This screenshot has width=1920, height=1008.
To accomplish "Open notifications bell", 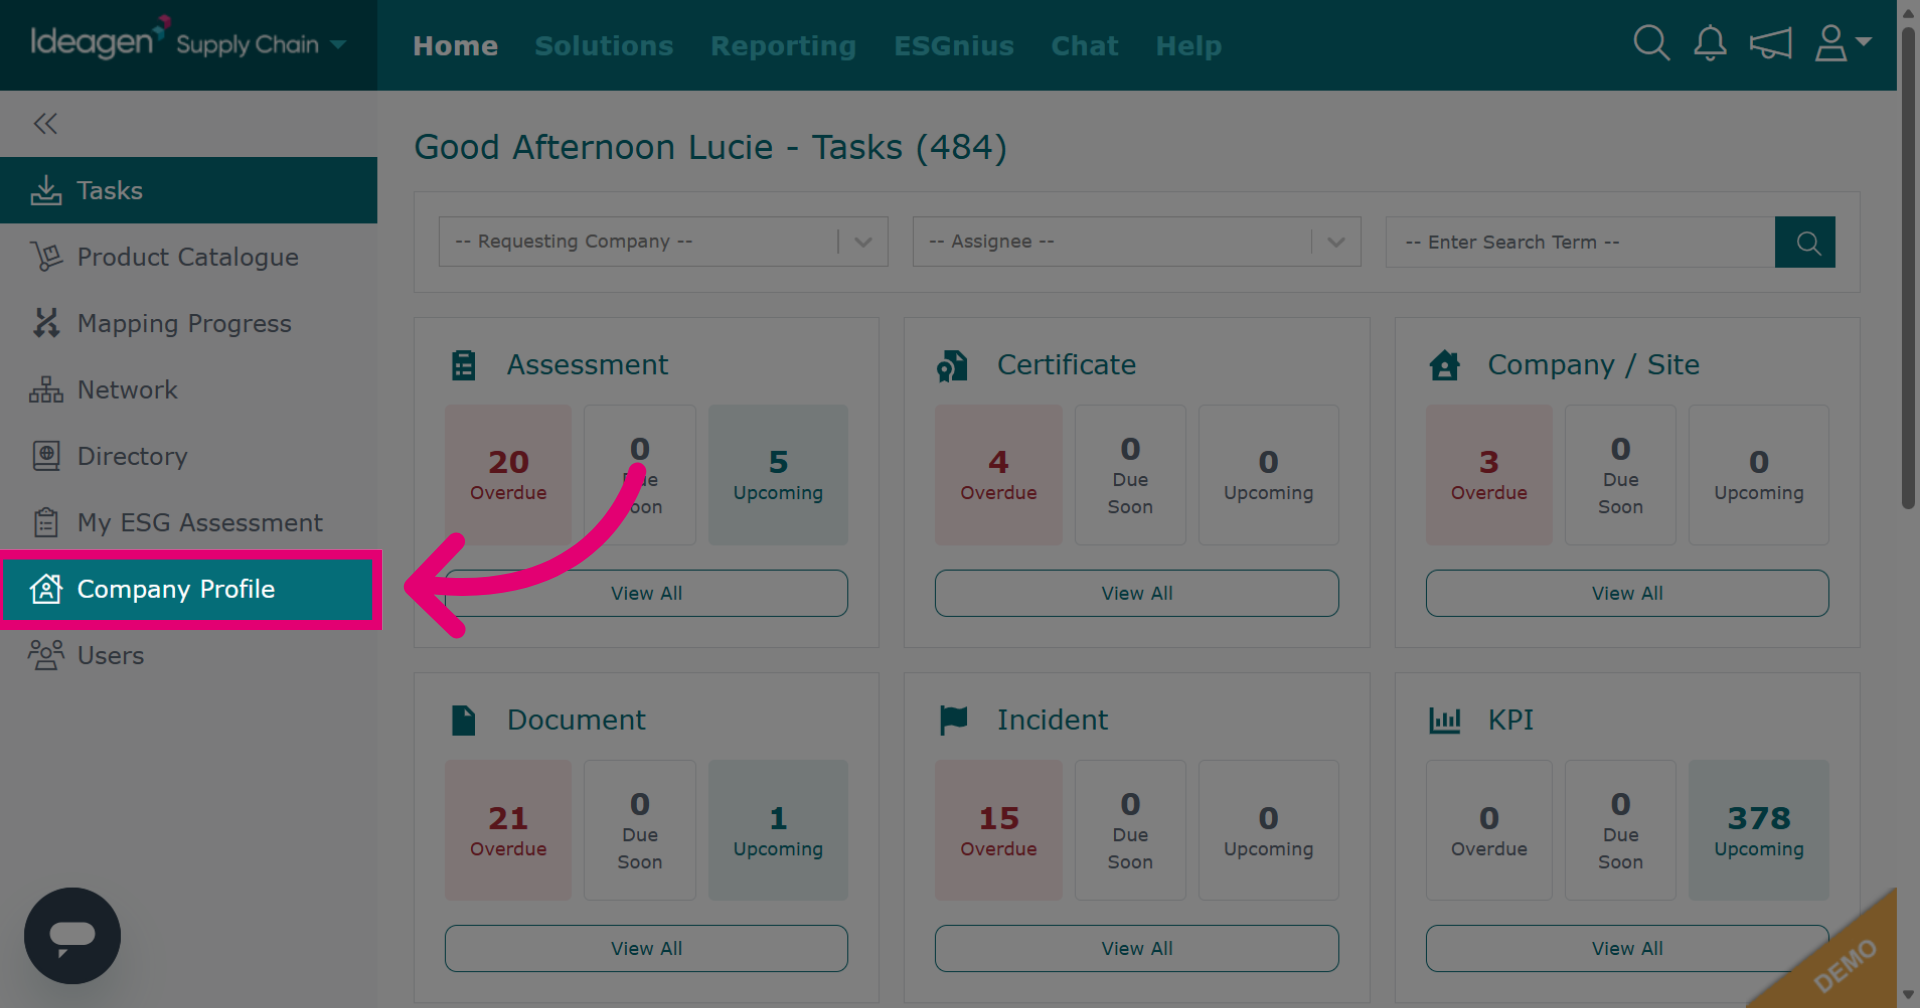I will [x=1710, y=43].
